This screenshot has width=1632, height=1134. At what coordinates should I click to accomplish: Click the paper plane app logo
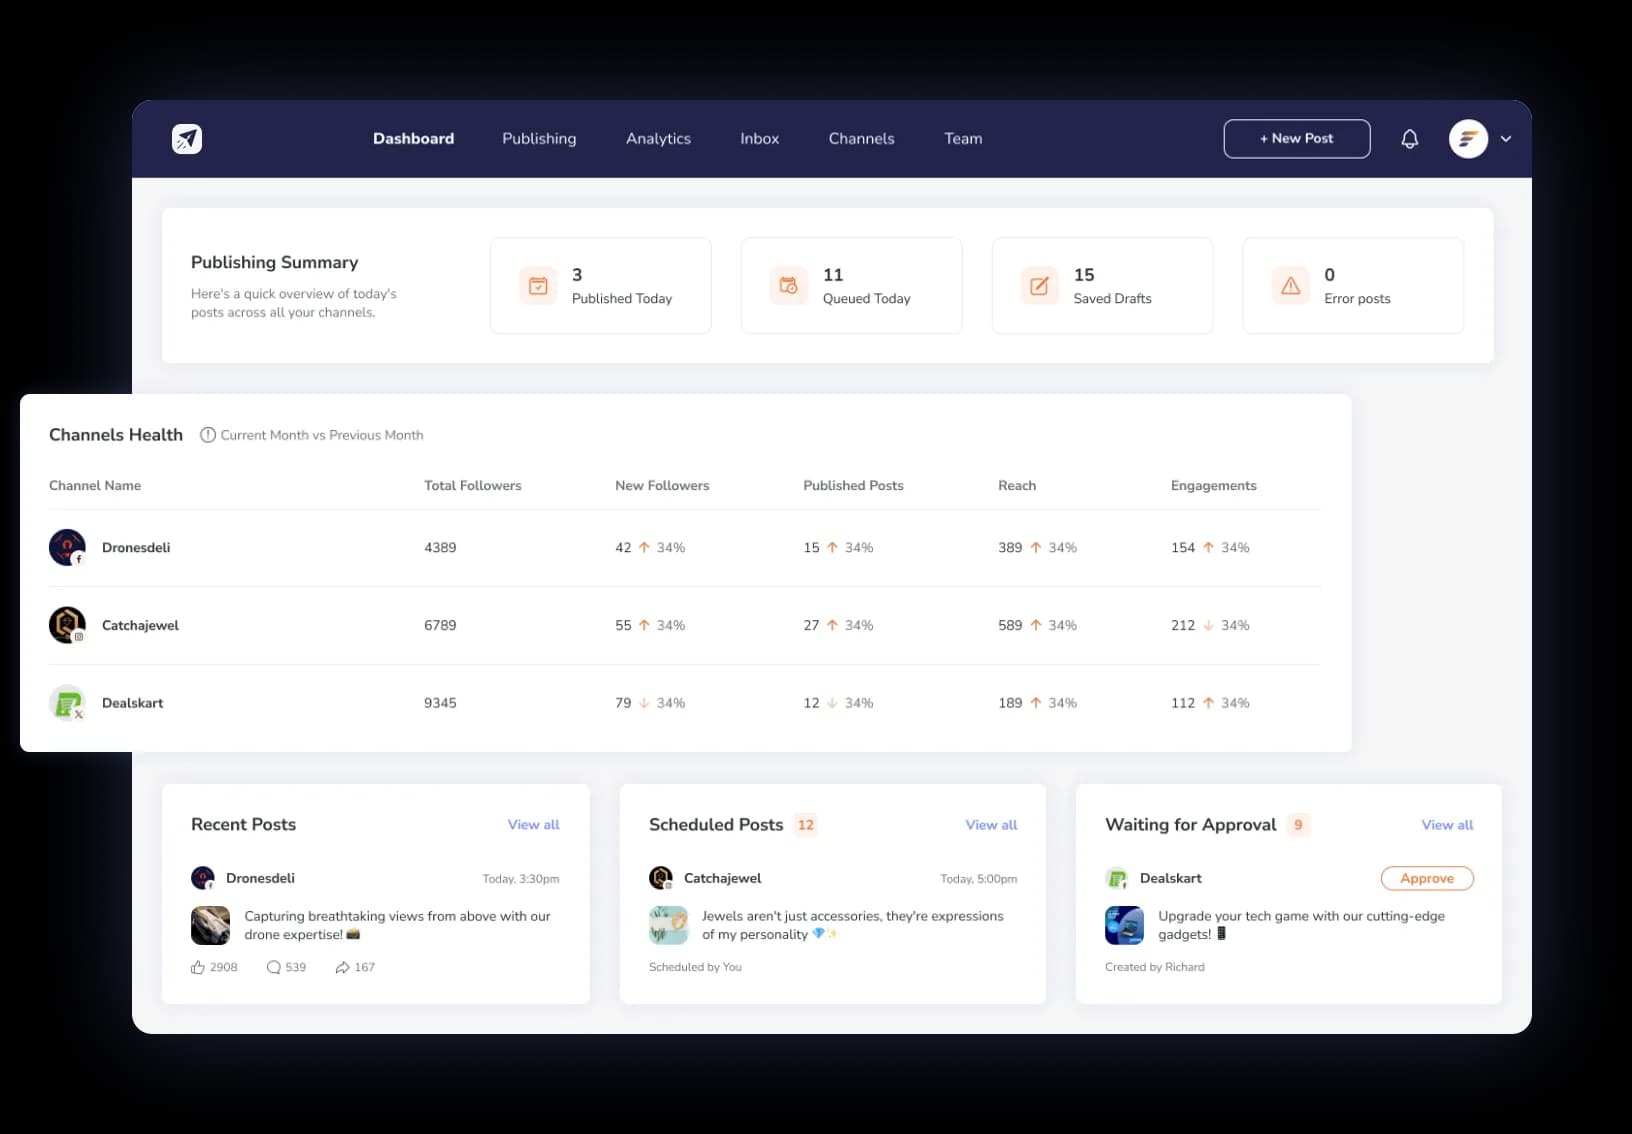[187, 139]
